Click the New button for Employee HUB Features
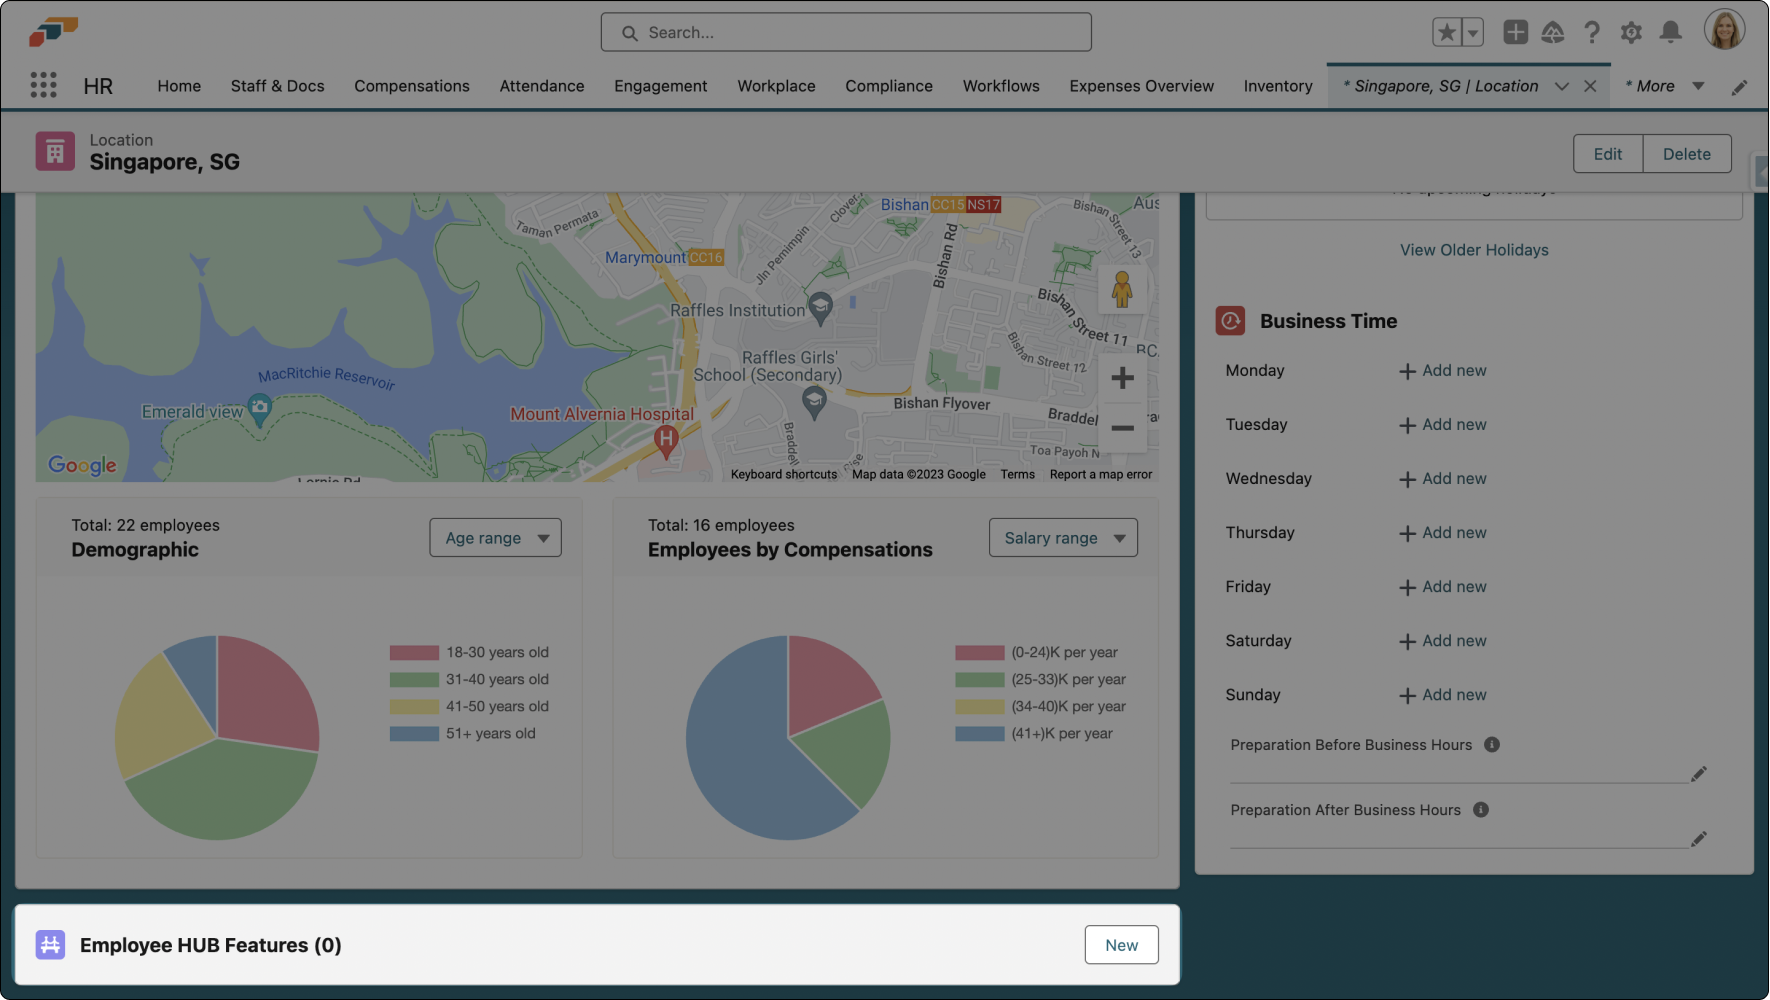The width and height of the screenshot is (1770, 1000). point(1121,944)
